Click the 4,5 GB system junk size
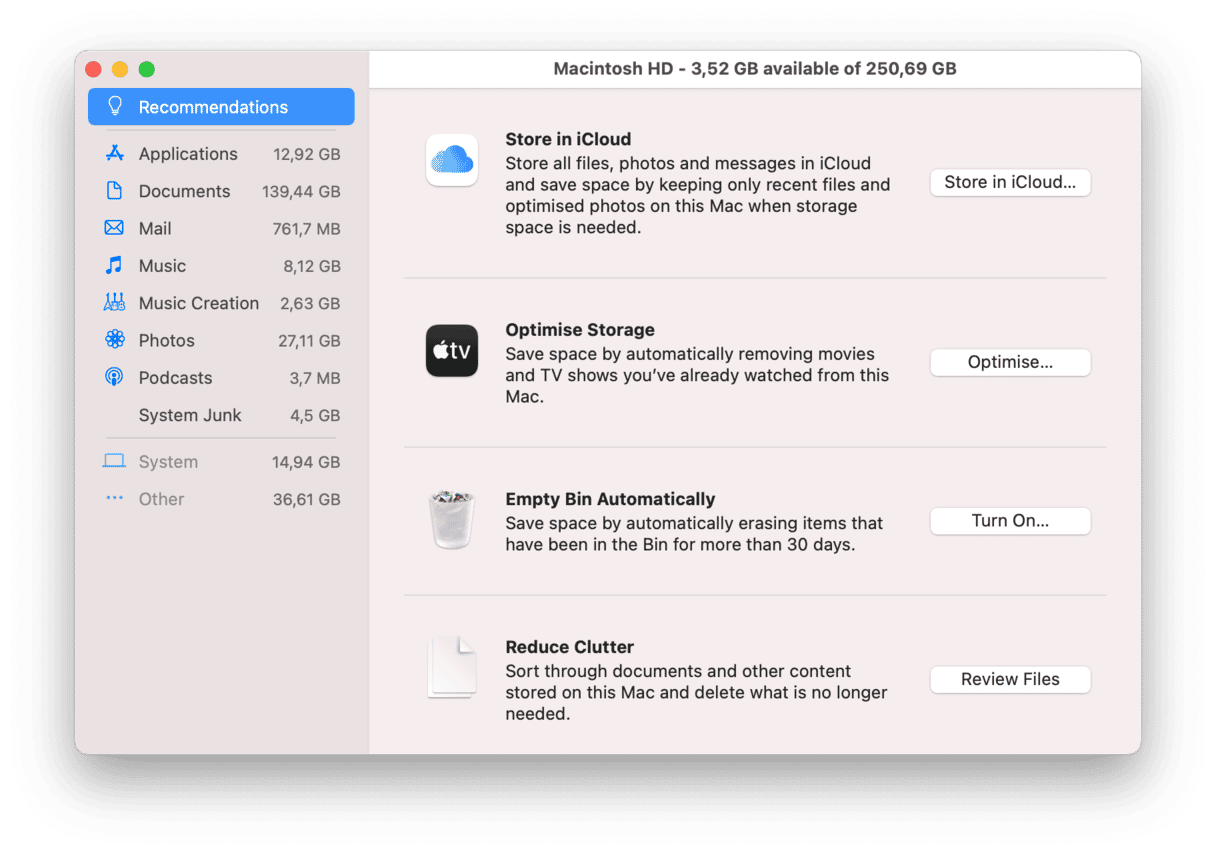 (315, 415)
